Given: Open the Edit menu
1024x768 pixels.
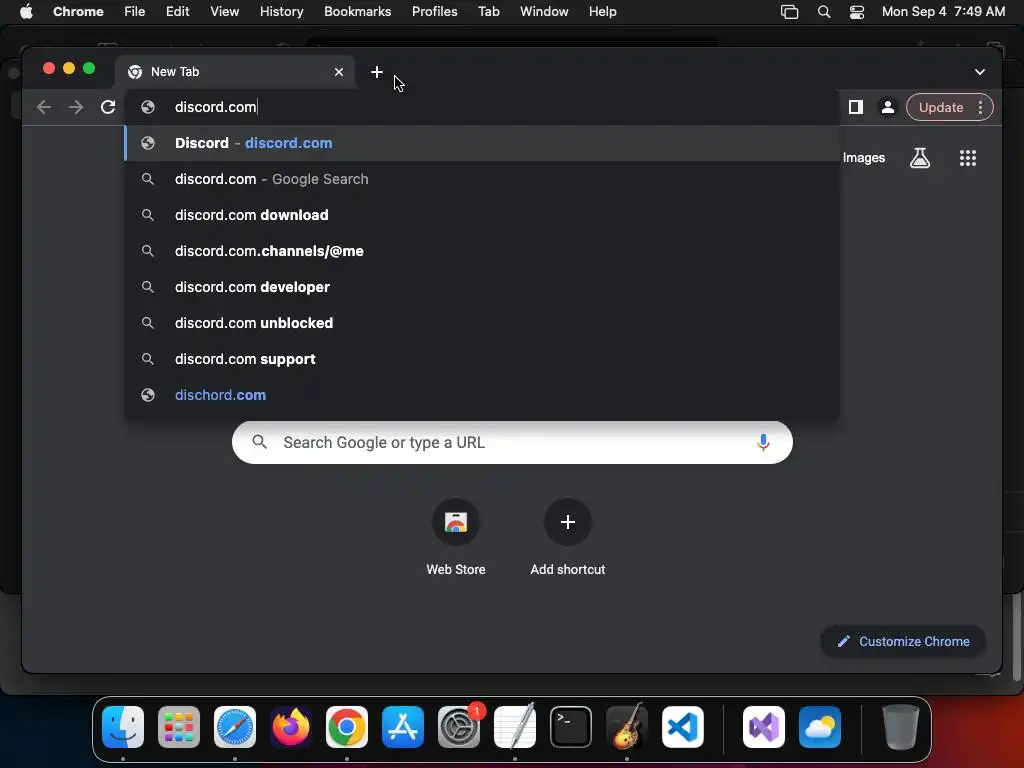Looking at the screenshot, I should click(x=177, y=12).
